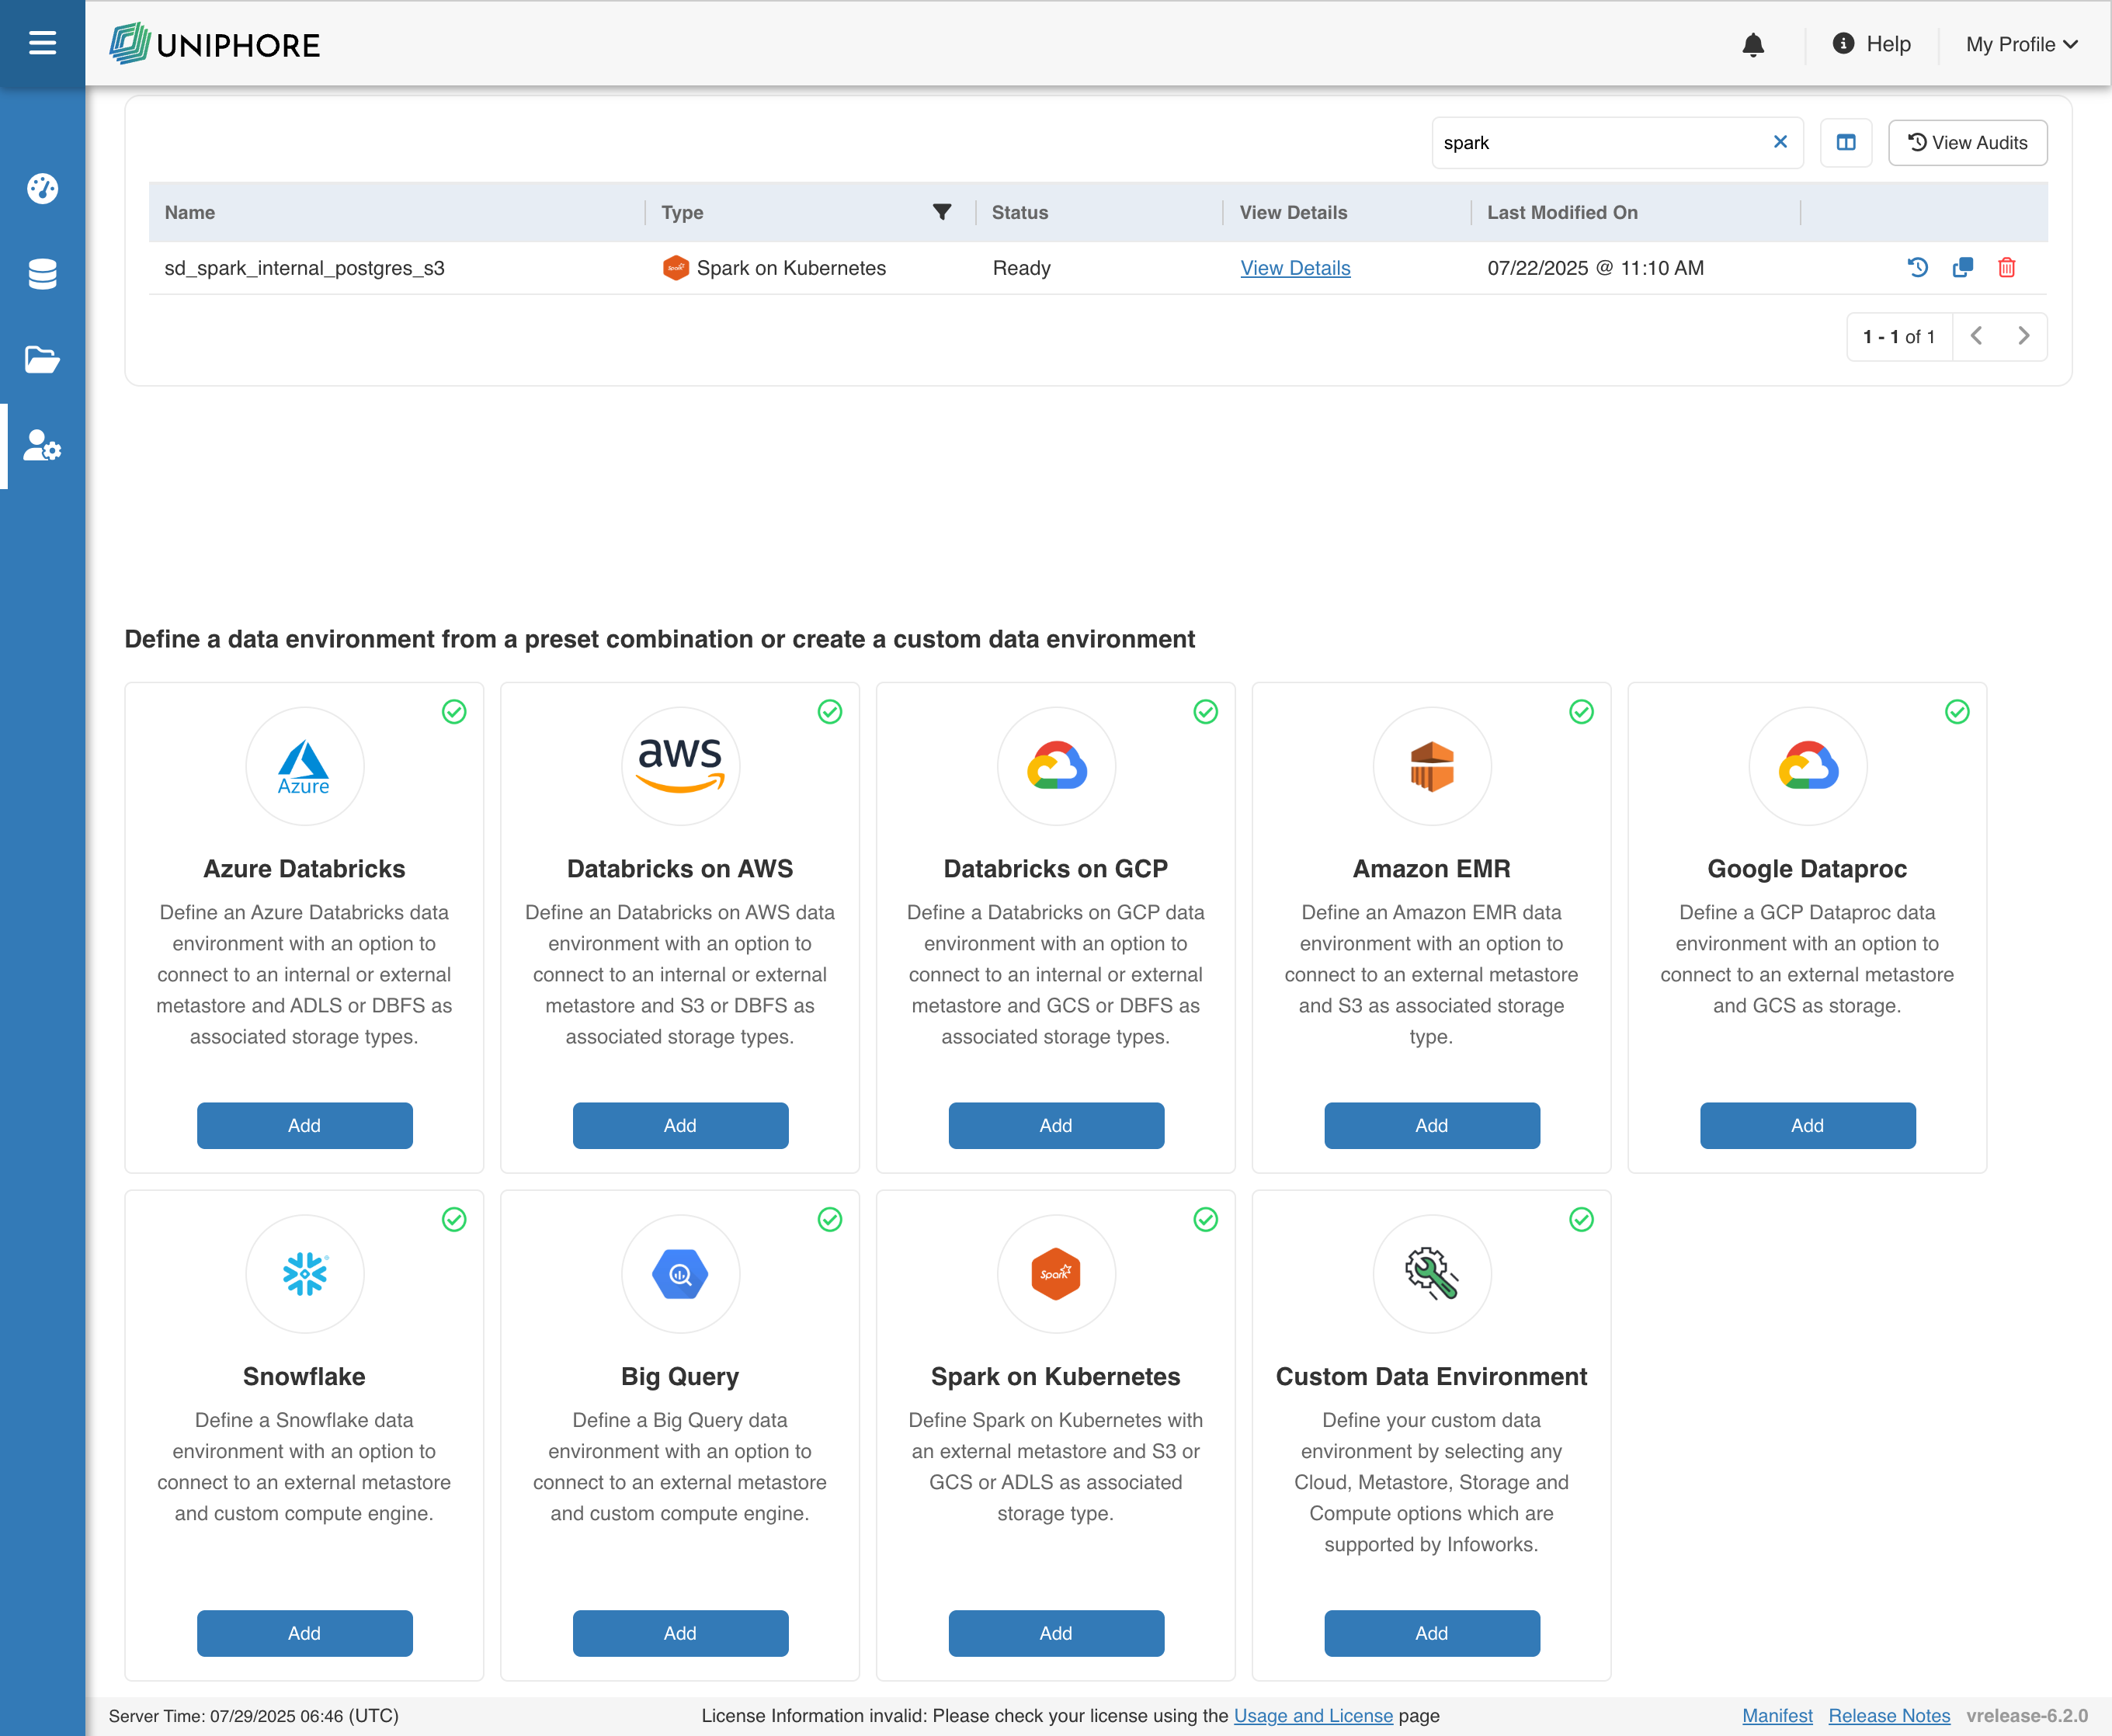Add an Amazon EMR environment

pos(1431,1125)
